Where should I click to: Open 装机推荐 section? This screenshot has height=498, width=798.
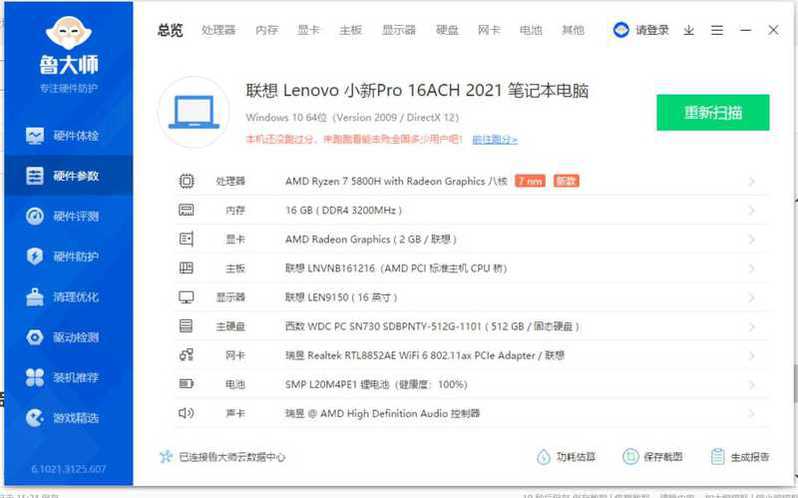(69, 377)
